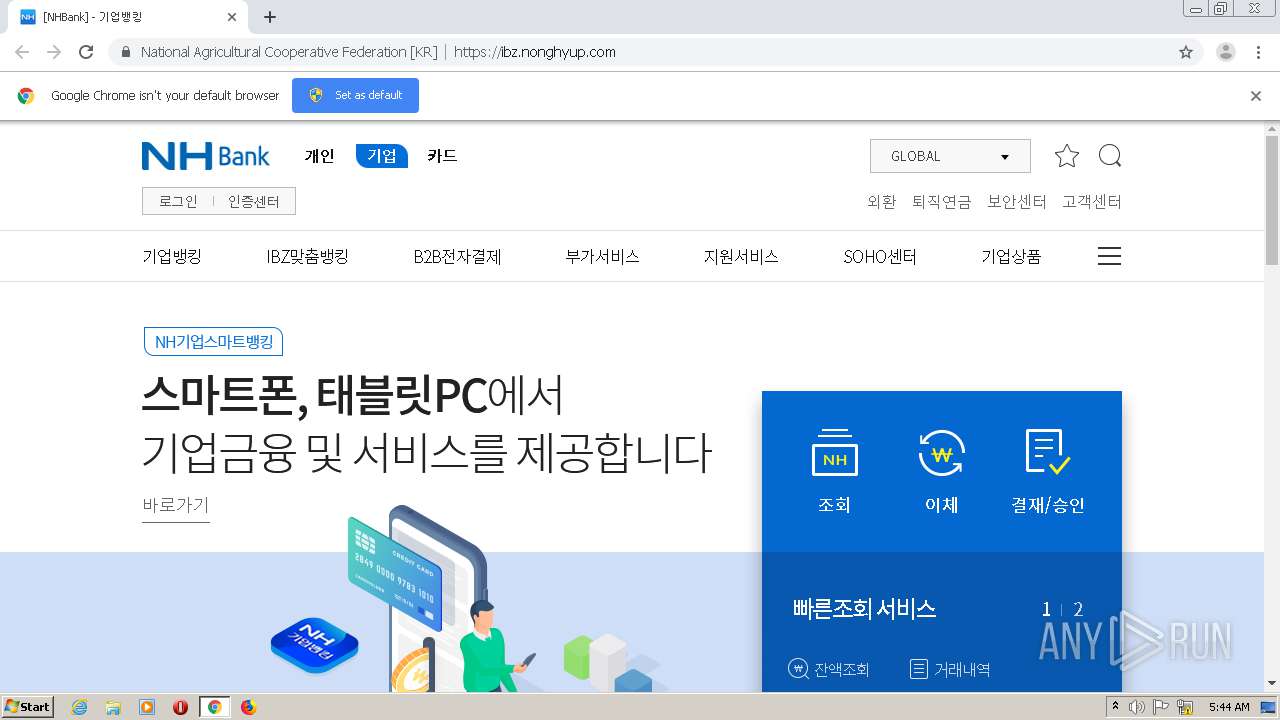
Task: Open the 기업뱅킹 menu
Action: pos(172,257)
